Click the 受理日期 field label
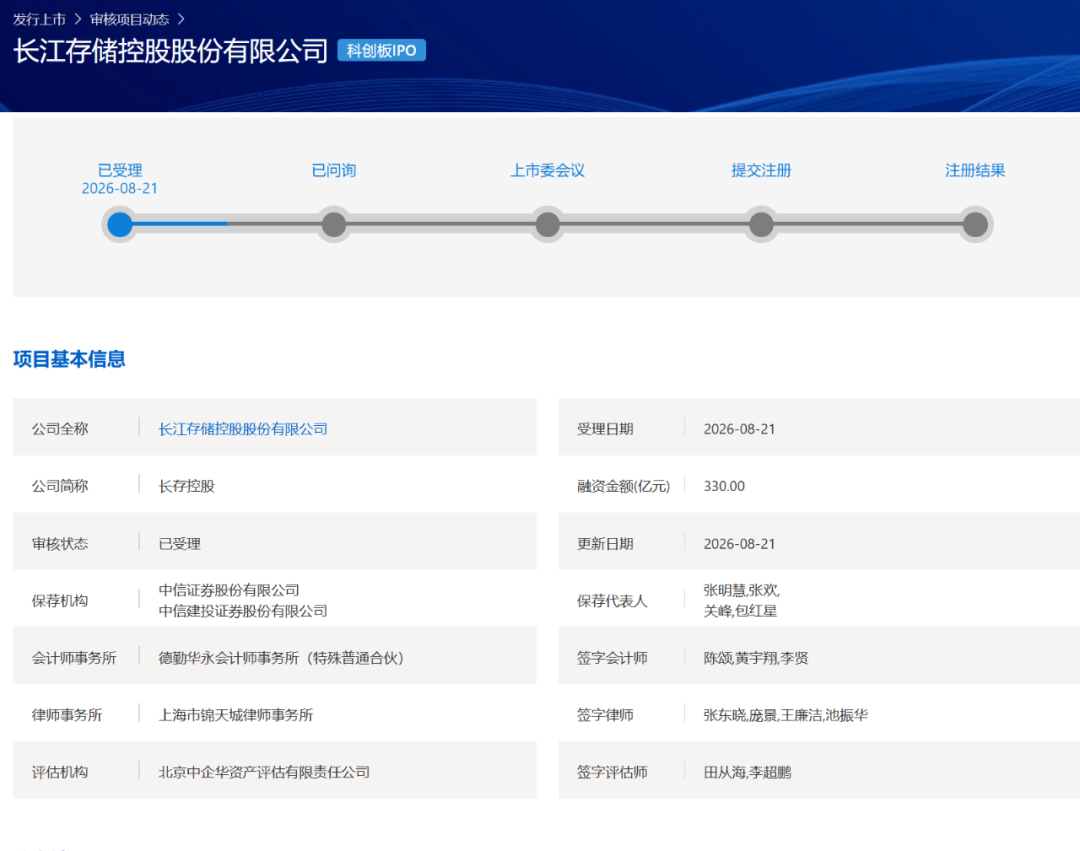Screen dimensions: 1080x851 pyautogui.click(x=605, y=429)
